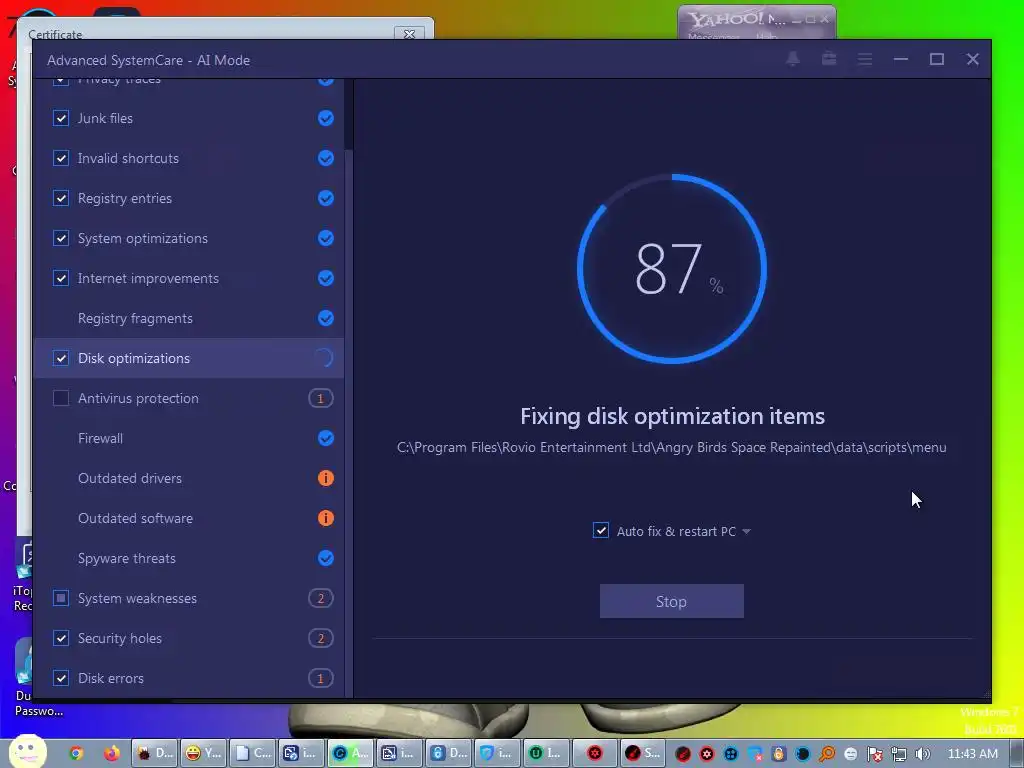
Task: Select the Spyware threats list item
Action: coord(189,558)
